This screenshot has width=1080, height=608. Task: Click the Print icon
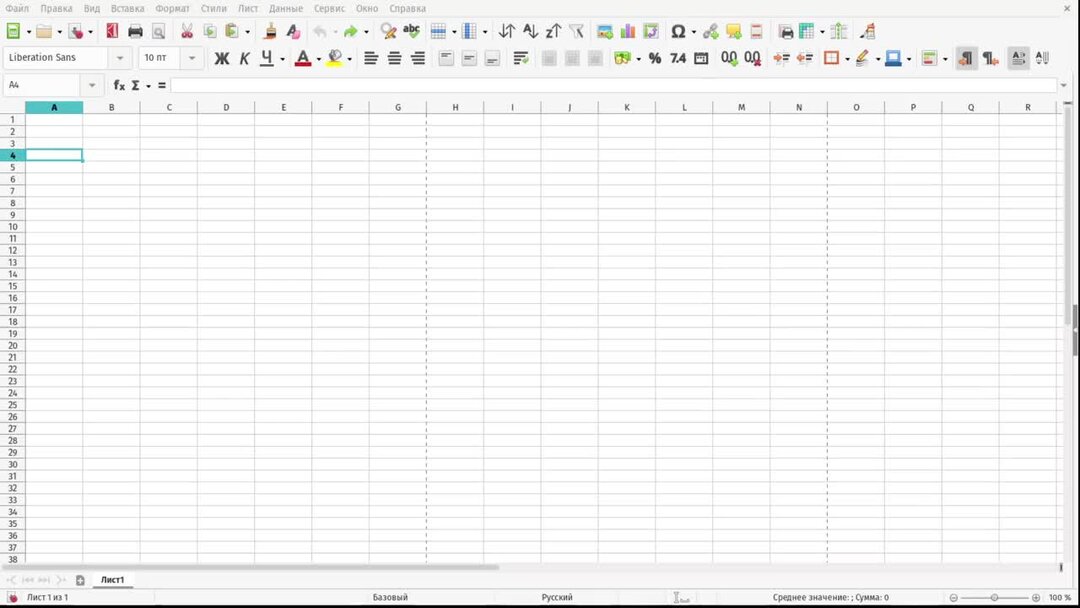[x=135, y=31]
